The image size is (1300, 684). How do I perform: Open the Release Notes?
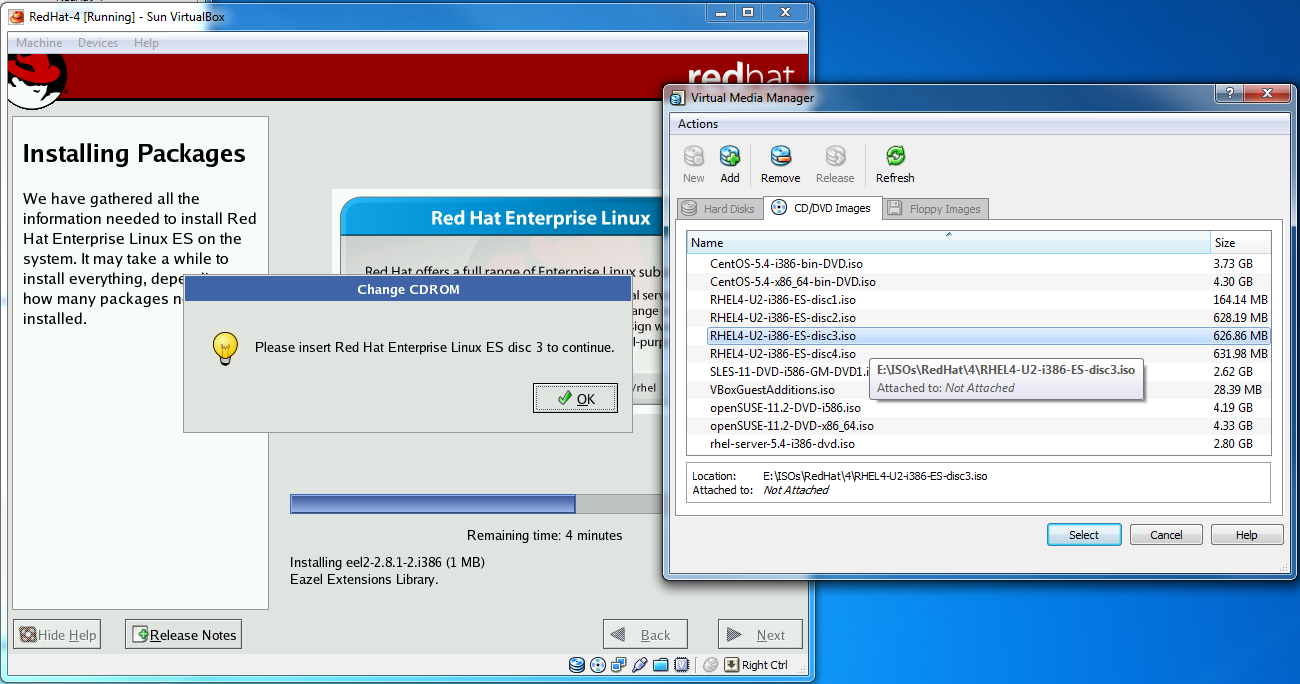183,635
